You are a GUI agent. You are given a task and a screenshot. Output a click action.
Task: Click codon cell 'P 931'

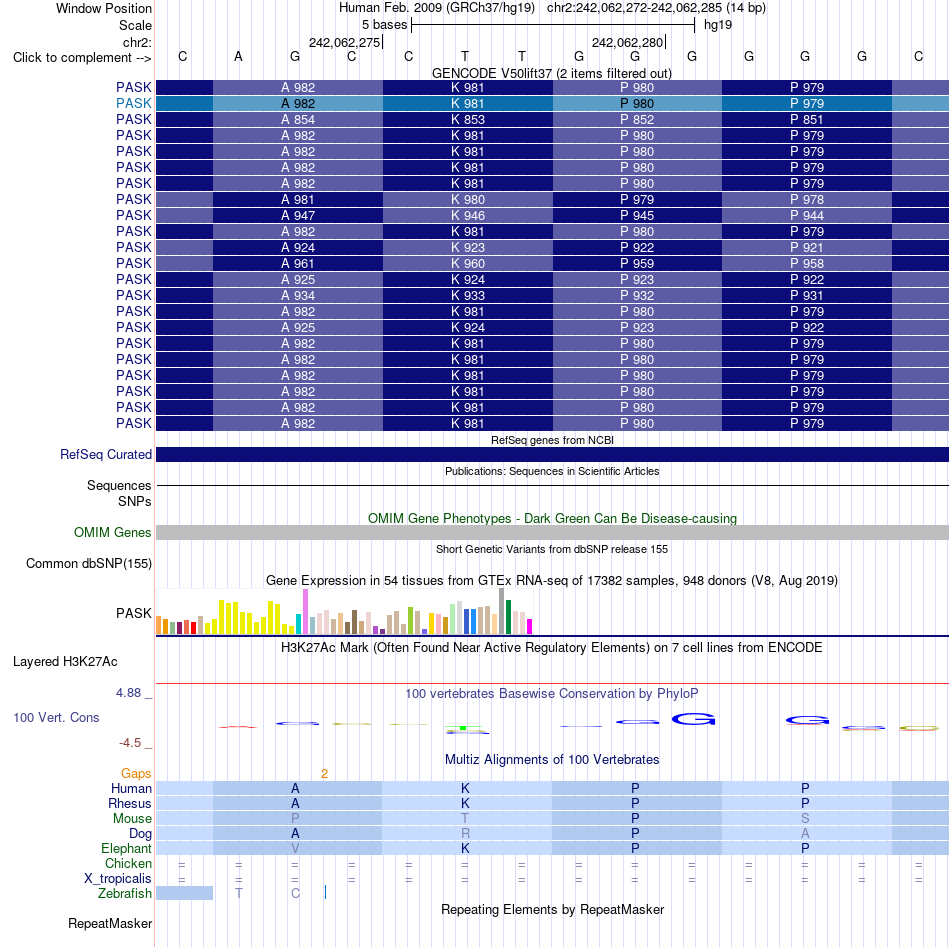pyautogui.click(x=807, y=296)
